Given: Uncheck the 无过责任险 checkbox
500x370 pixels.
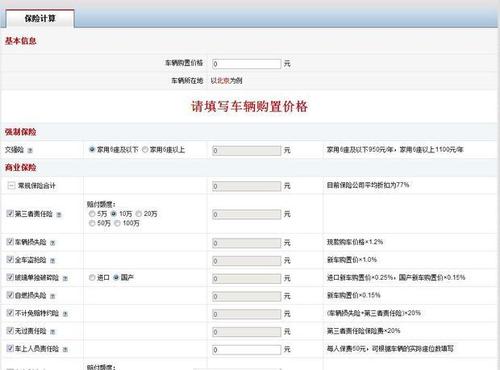Looking at the screenshot, I should (x=10, y=331).
